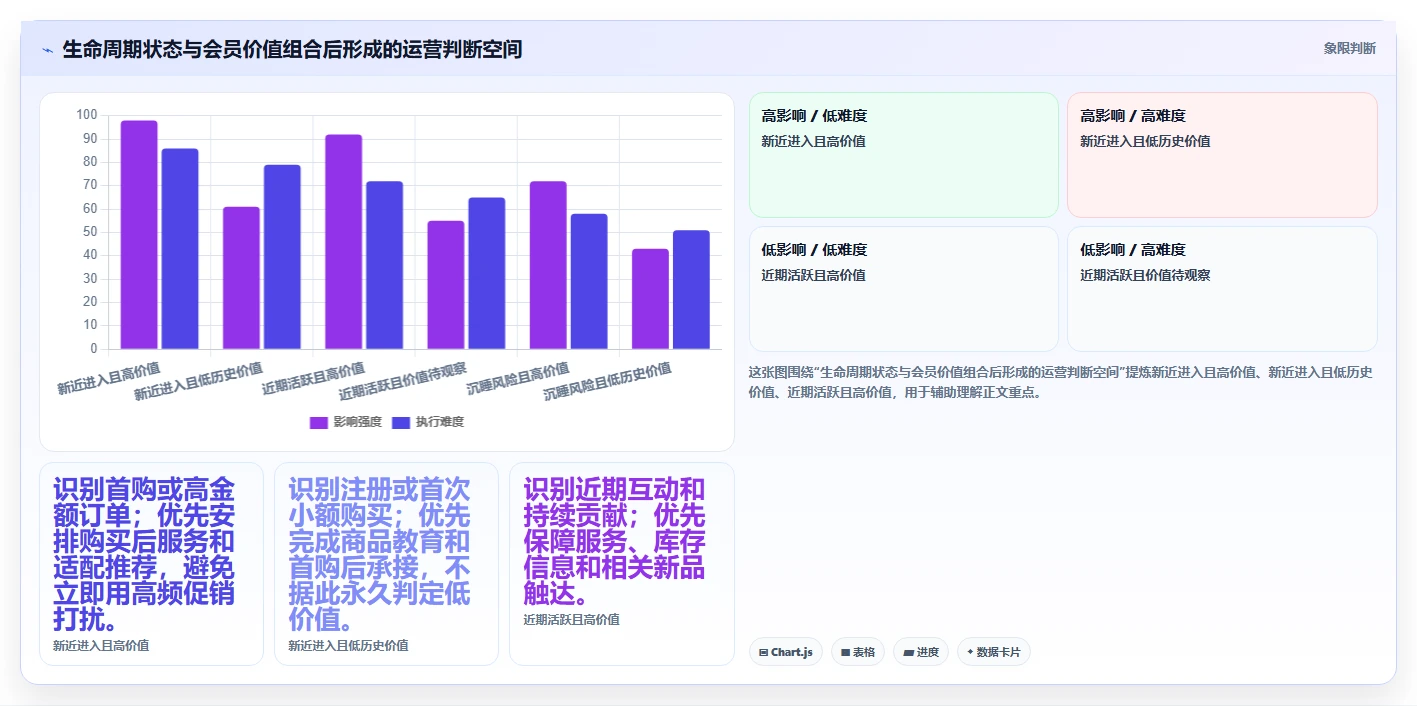Click the blue bar for 沉睡风险且高价值
1417x706 pixels.
point(589,282)
